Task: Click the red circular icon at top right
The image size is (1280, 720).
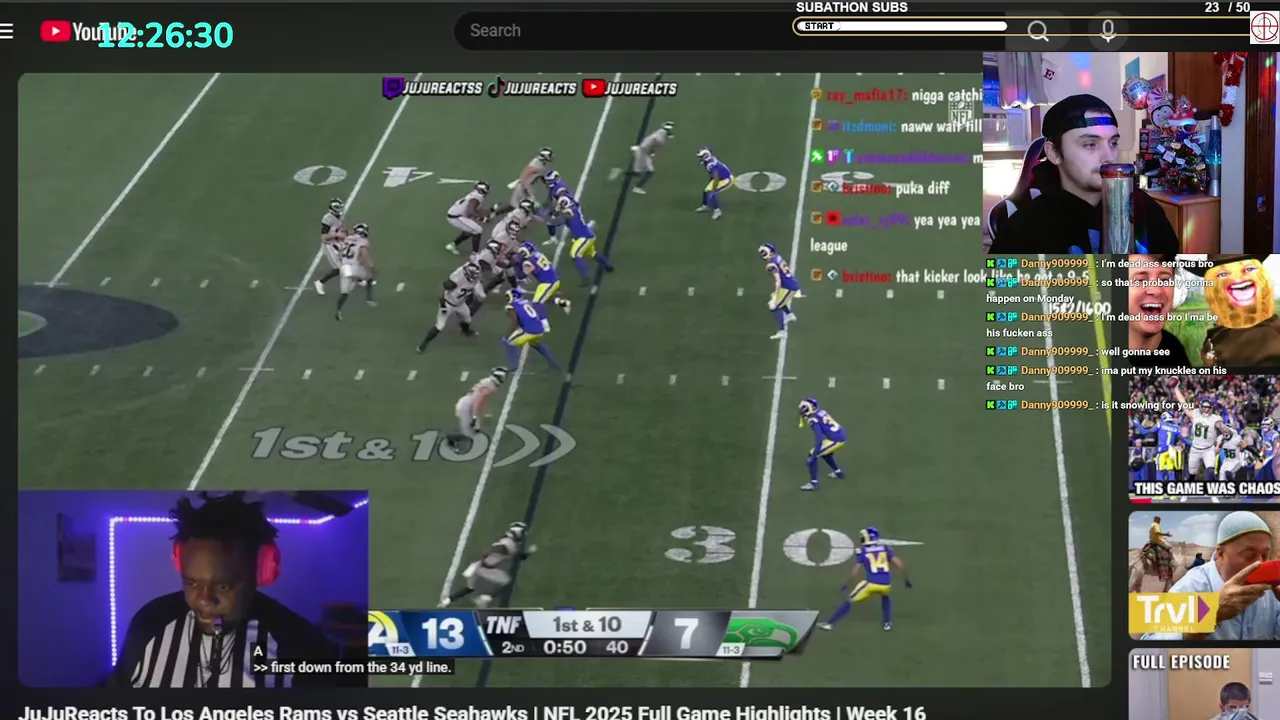Action: tap(1265, 27)
